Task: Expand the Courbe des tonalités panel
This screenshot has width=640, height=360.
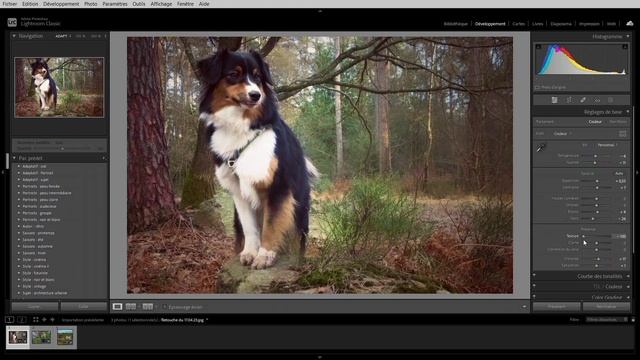Action: 628,276
